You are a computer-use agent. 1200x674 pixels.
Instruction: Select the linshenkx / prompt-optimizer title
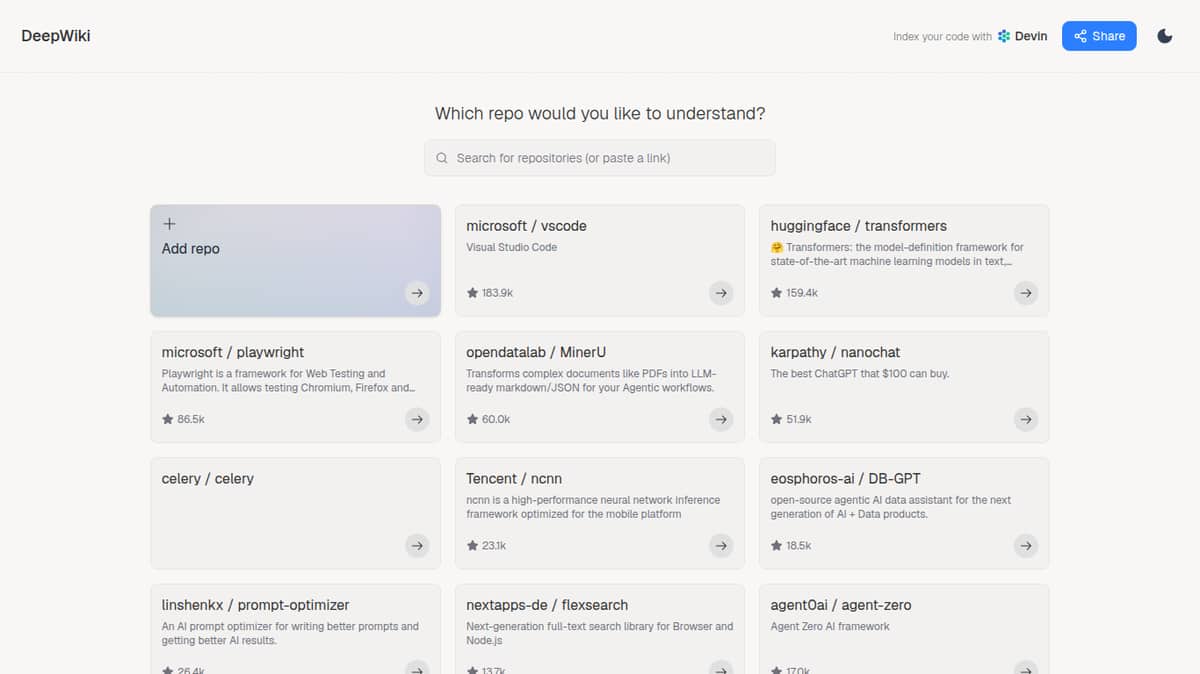(255, 605)
